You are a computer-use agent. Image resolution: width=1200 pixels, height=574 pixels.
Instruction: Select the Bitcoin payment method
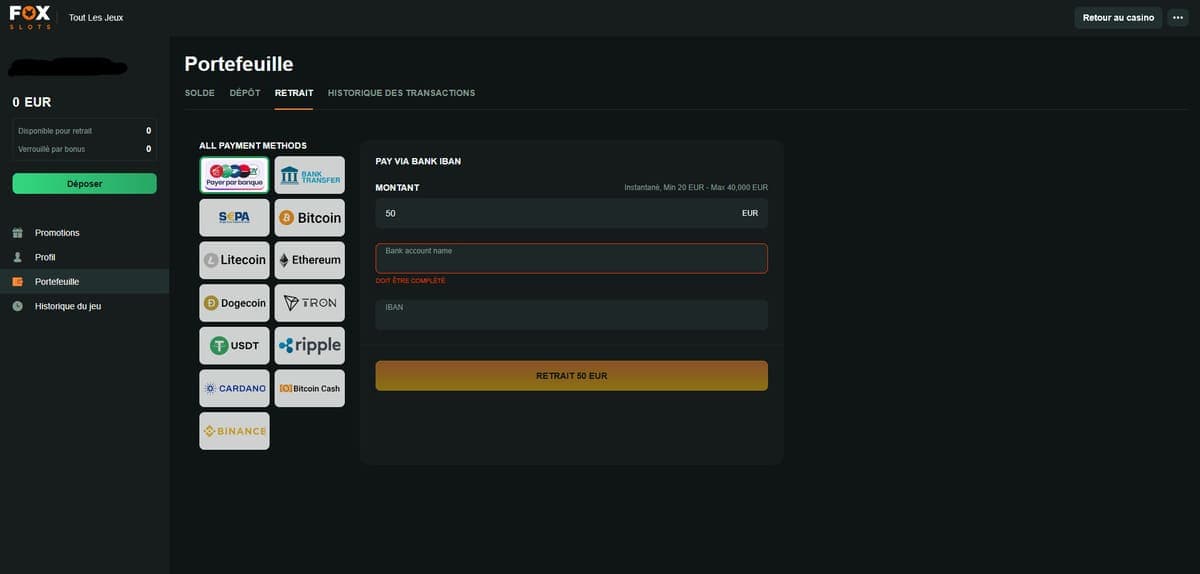point(309,217)
